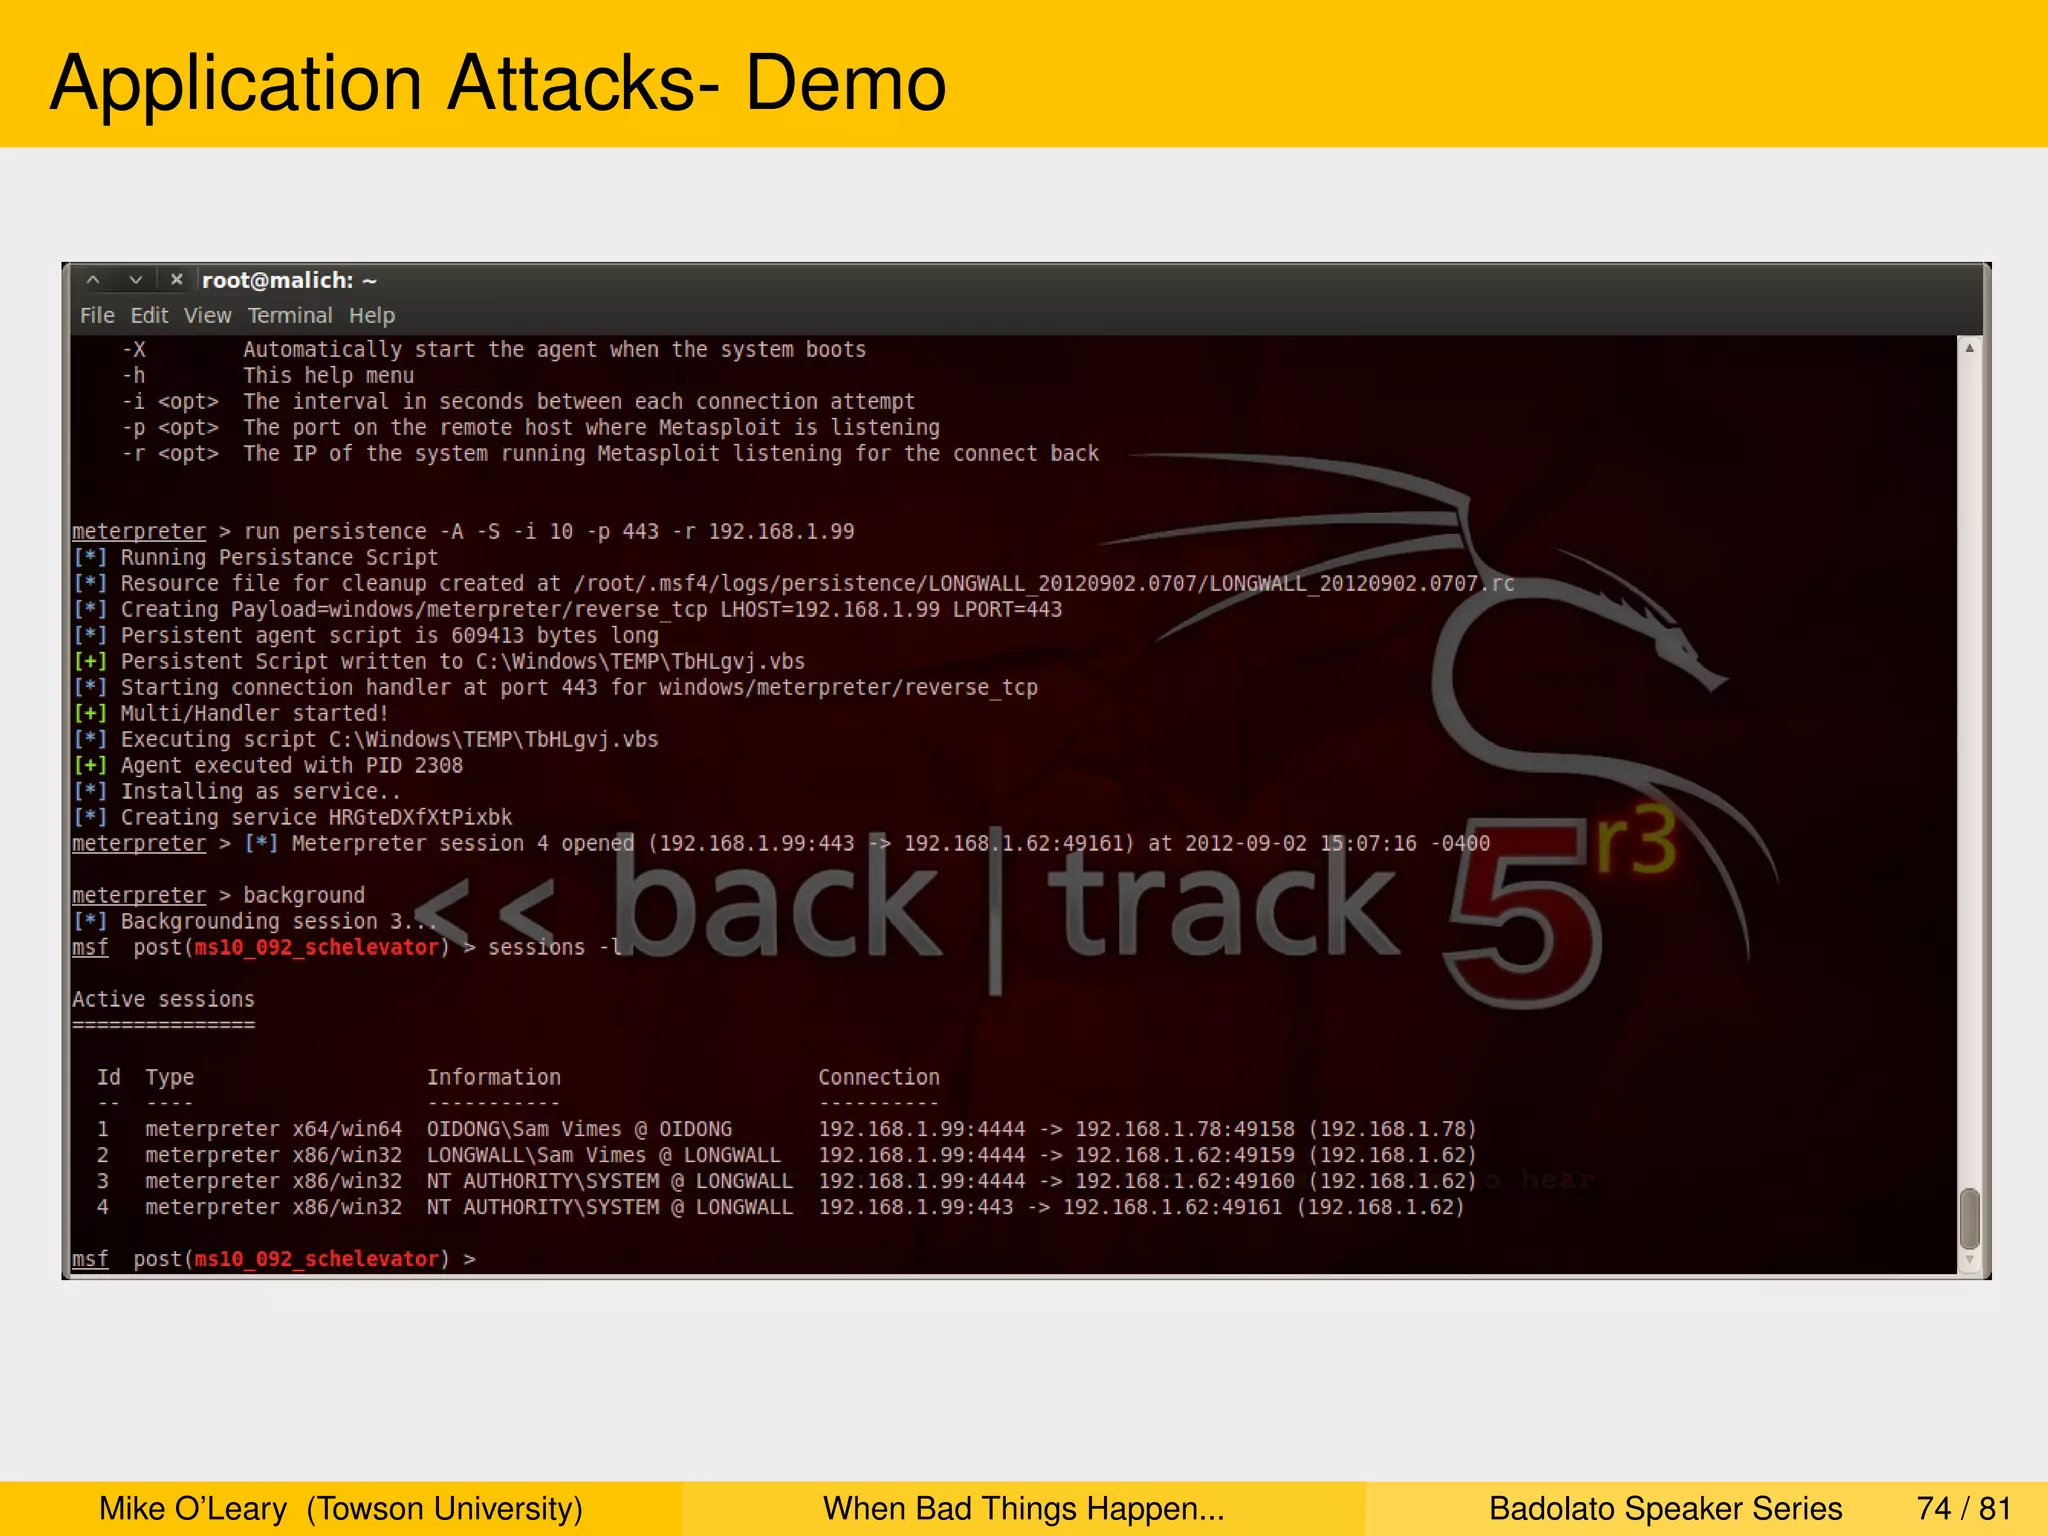
Task: Open the Terminal menu
Action: [290, 316]
